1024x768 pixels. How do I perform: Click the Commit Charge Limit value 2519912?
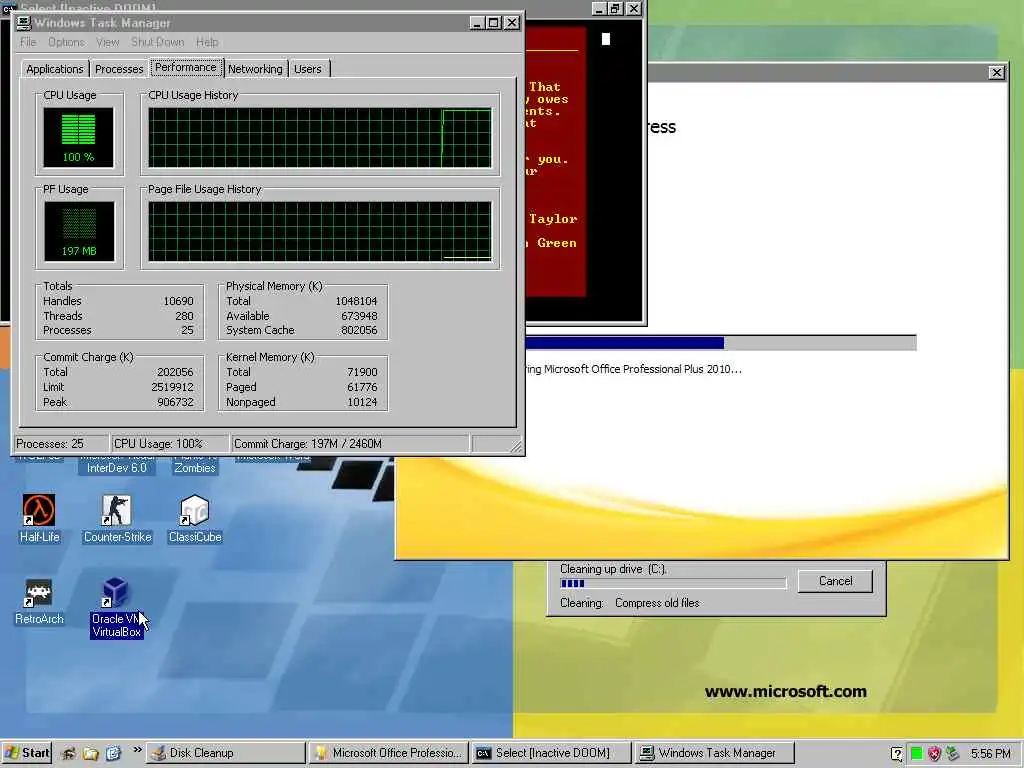(172, 387)
